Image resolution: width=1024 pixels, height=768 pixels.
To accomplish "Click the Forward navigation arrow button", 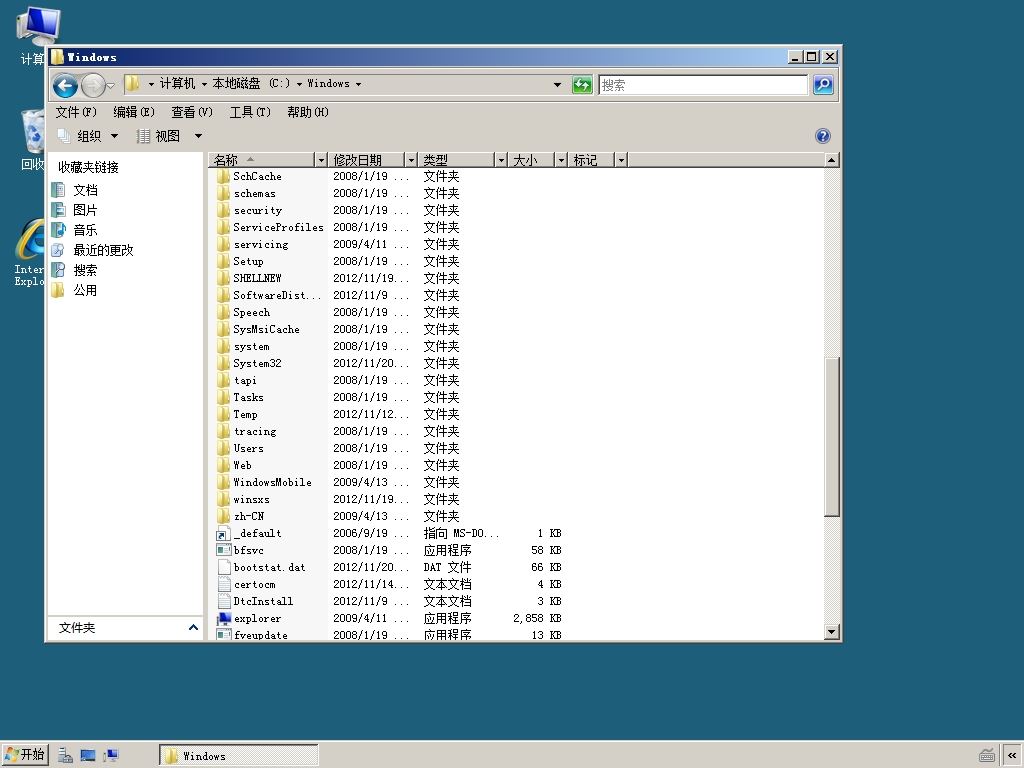I will 93,85.
